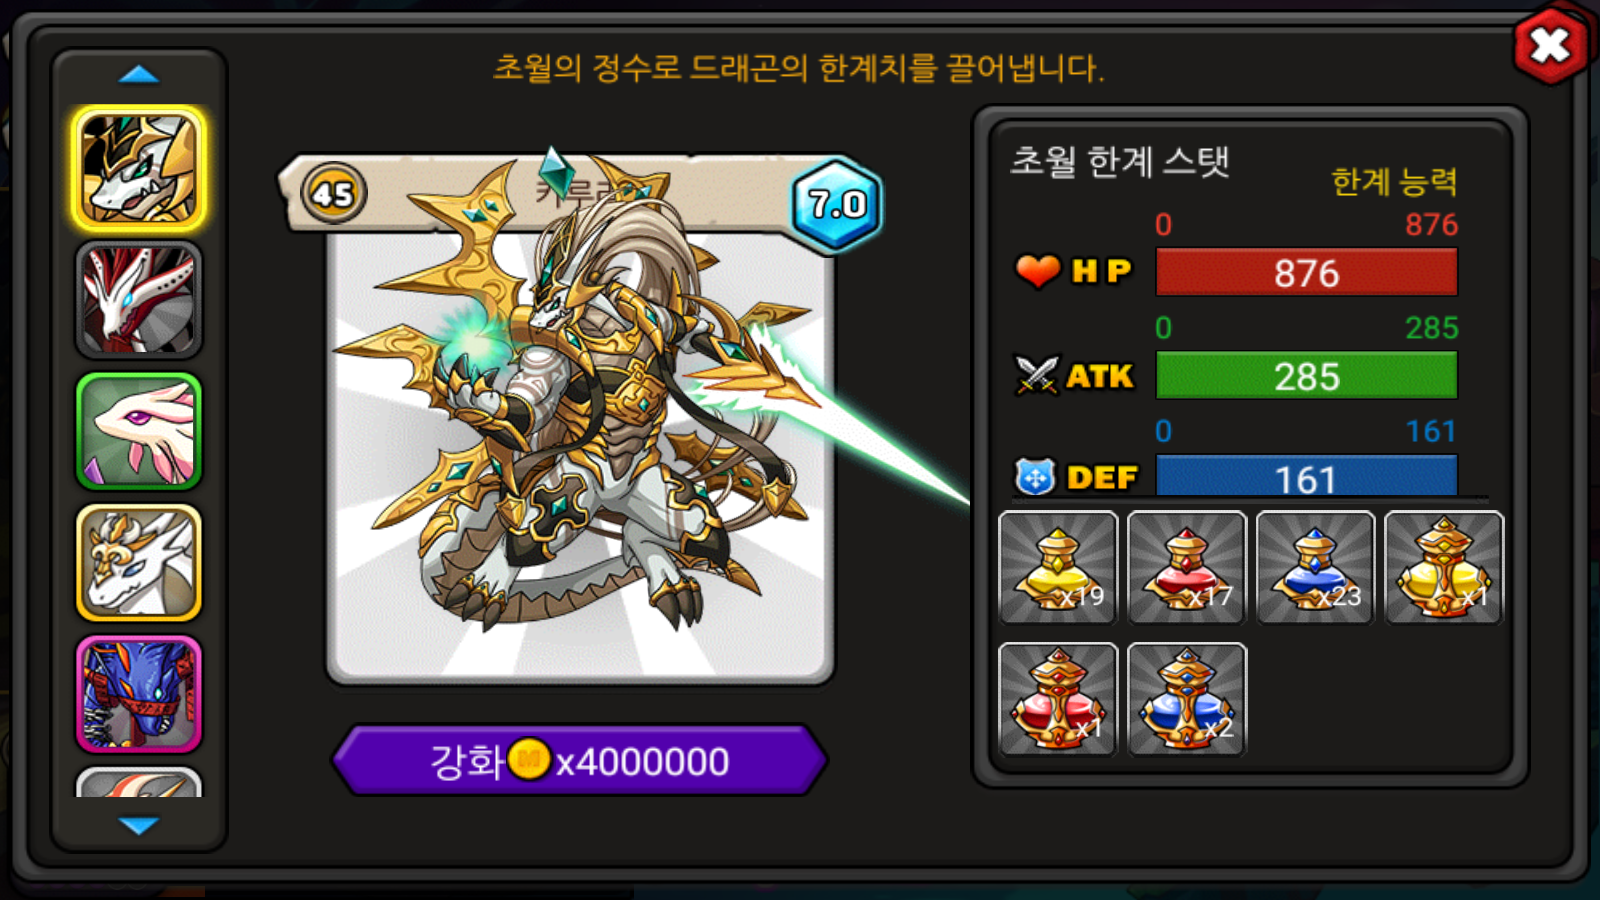Click the green ATK bar showing 285
This screenshot has width=1600, height=900.
coord(1306,376)
